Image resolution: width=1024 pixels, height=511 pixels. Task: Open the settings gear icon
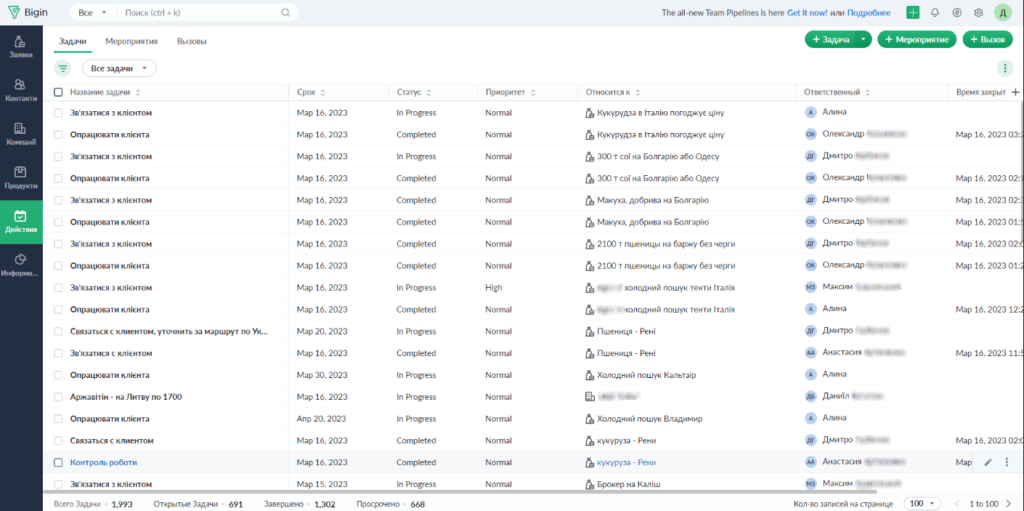point(978,13)
